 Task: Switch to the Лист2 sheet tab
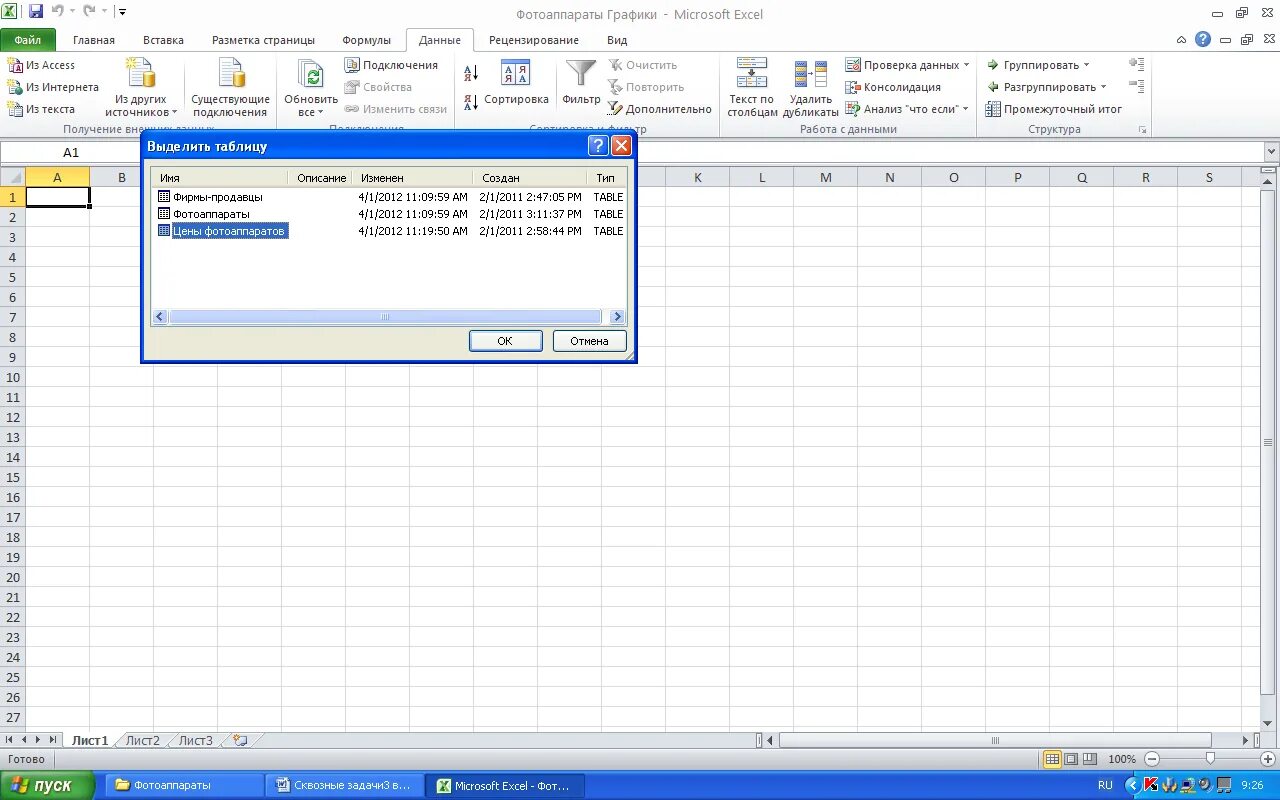coord(142,741)
